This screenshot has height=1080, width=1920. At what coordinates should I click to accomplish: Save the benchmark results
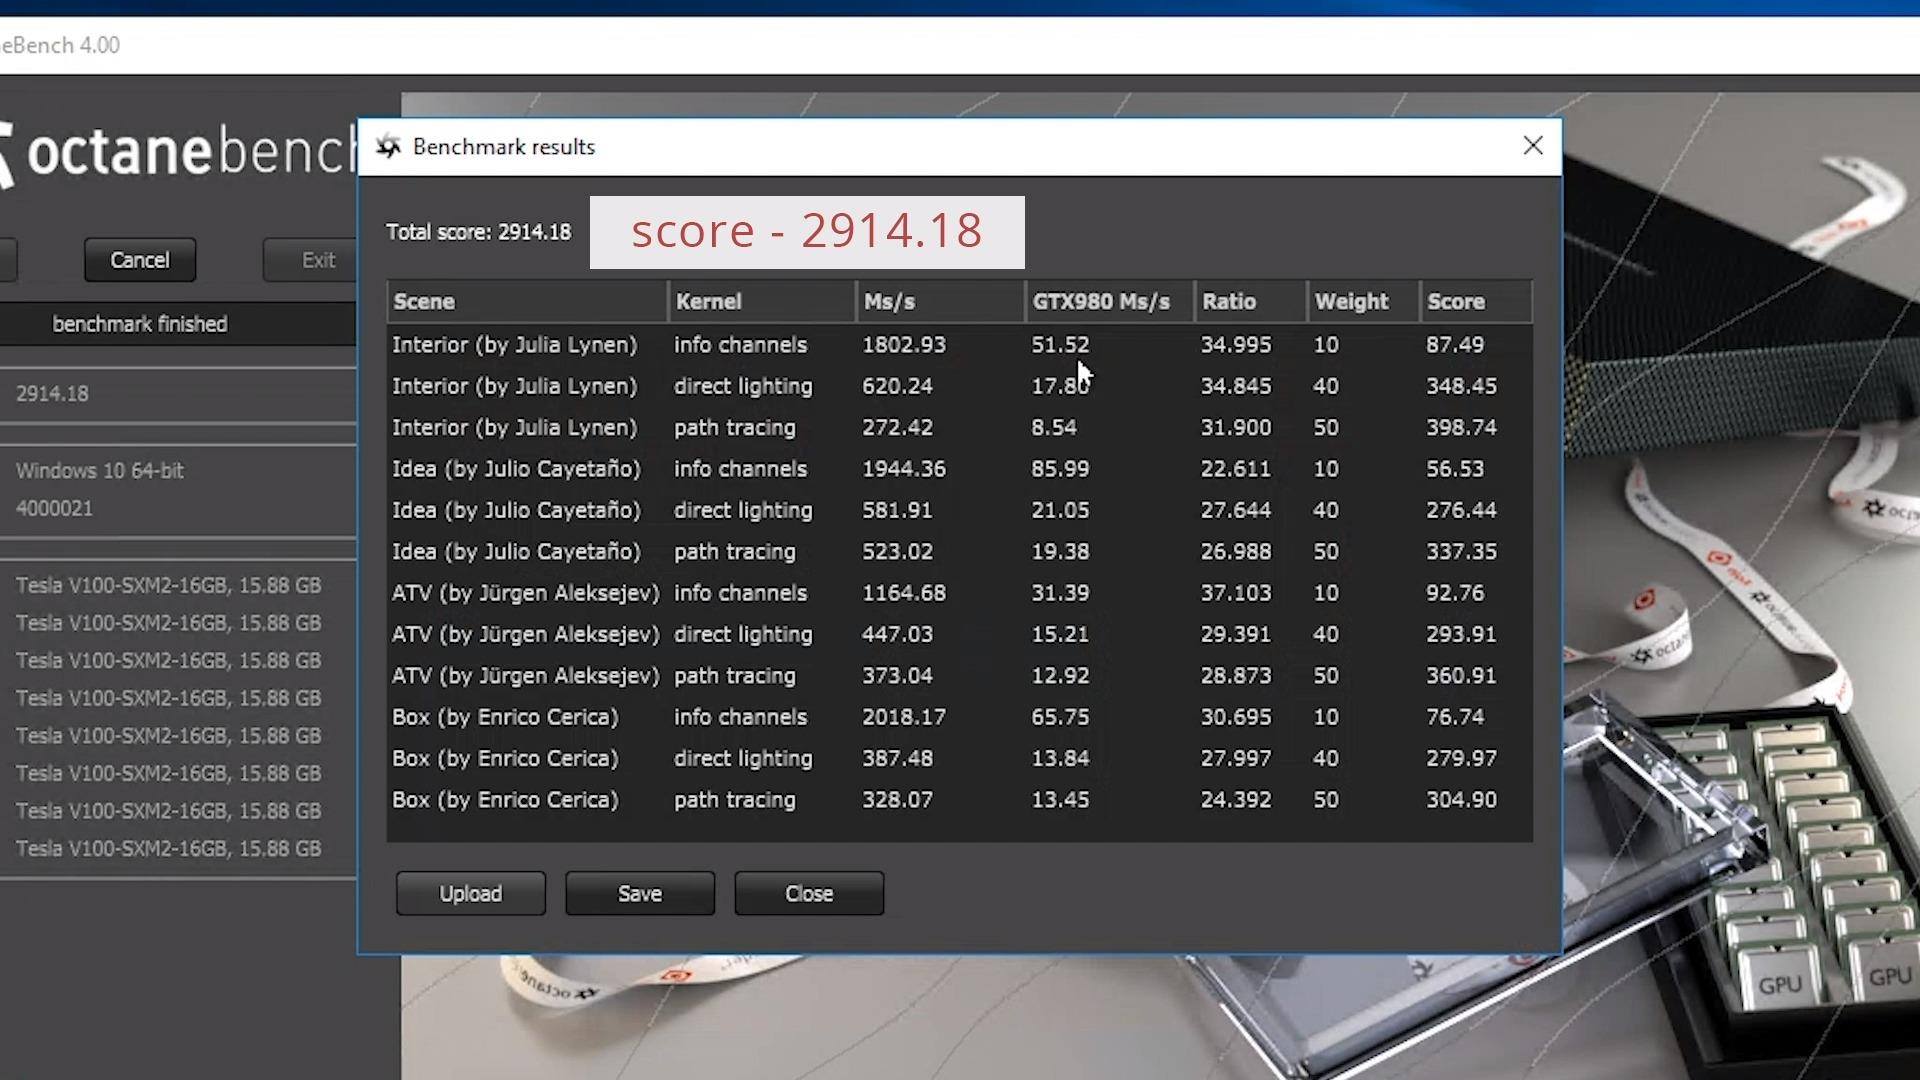(640, 893)
